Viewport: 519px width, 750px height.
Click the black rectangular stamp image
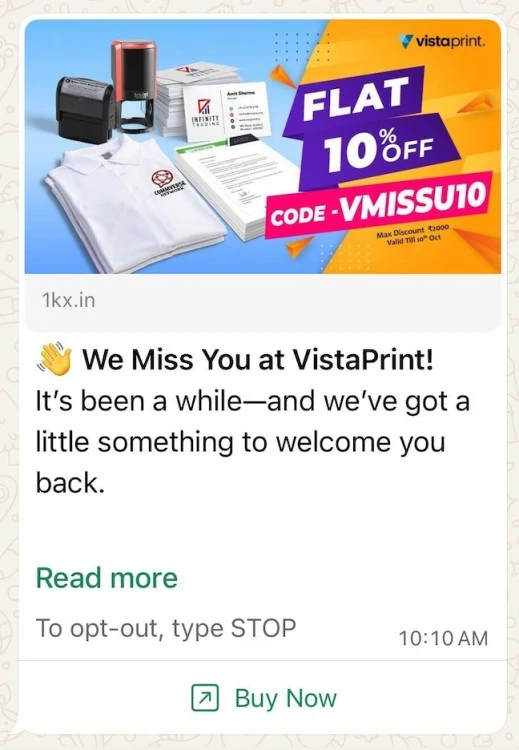tap(84, 109)
